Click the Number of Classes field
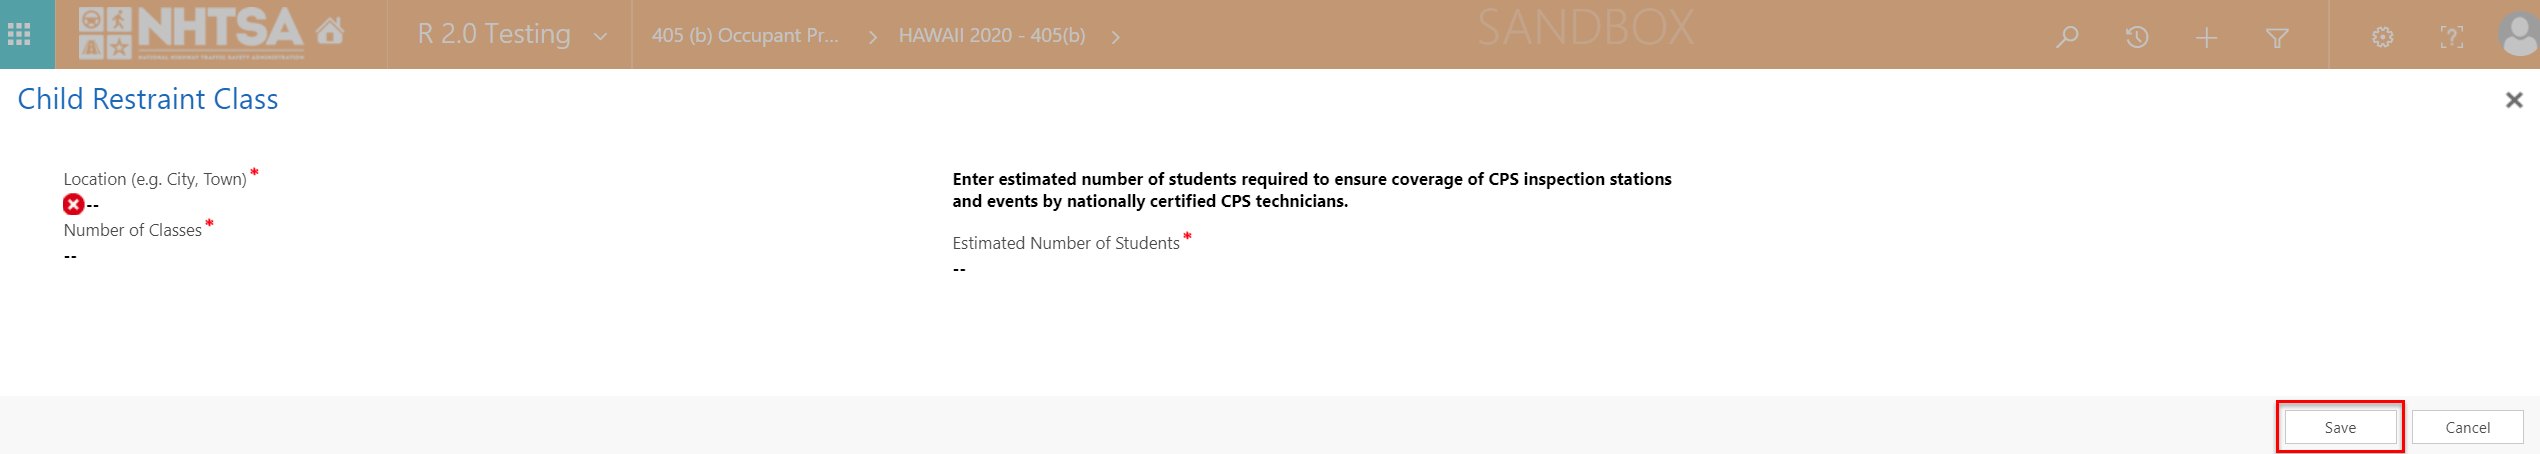 tap(70, 256)
